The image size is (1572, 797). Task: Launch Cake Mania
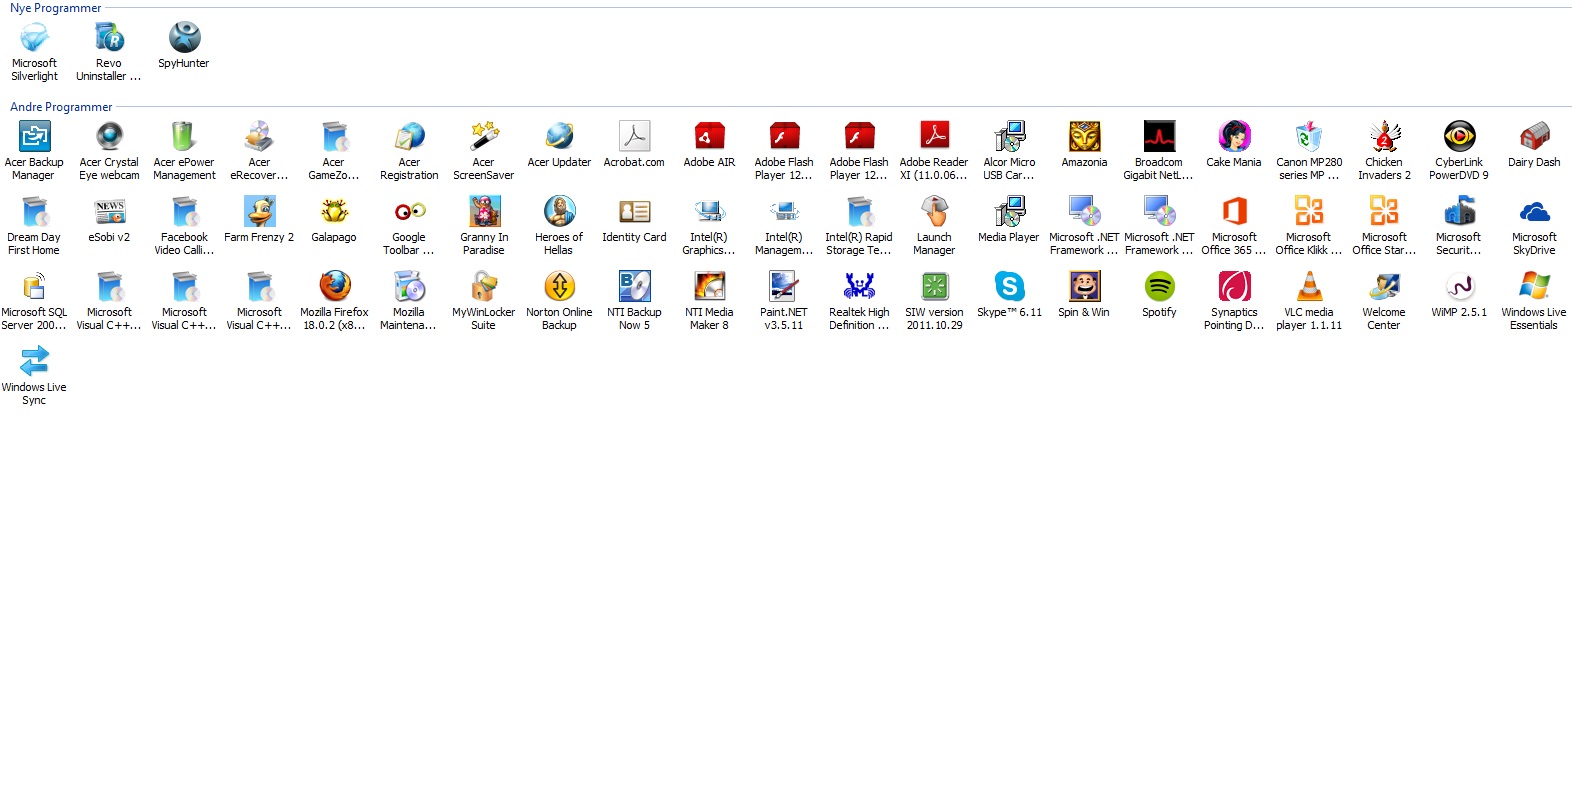[1234, 136]
